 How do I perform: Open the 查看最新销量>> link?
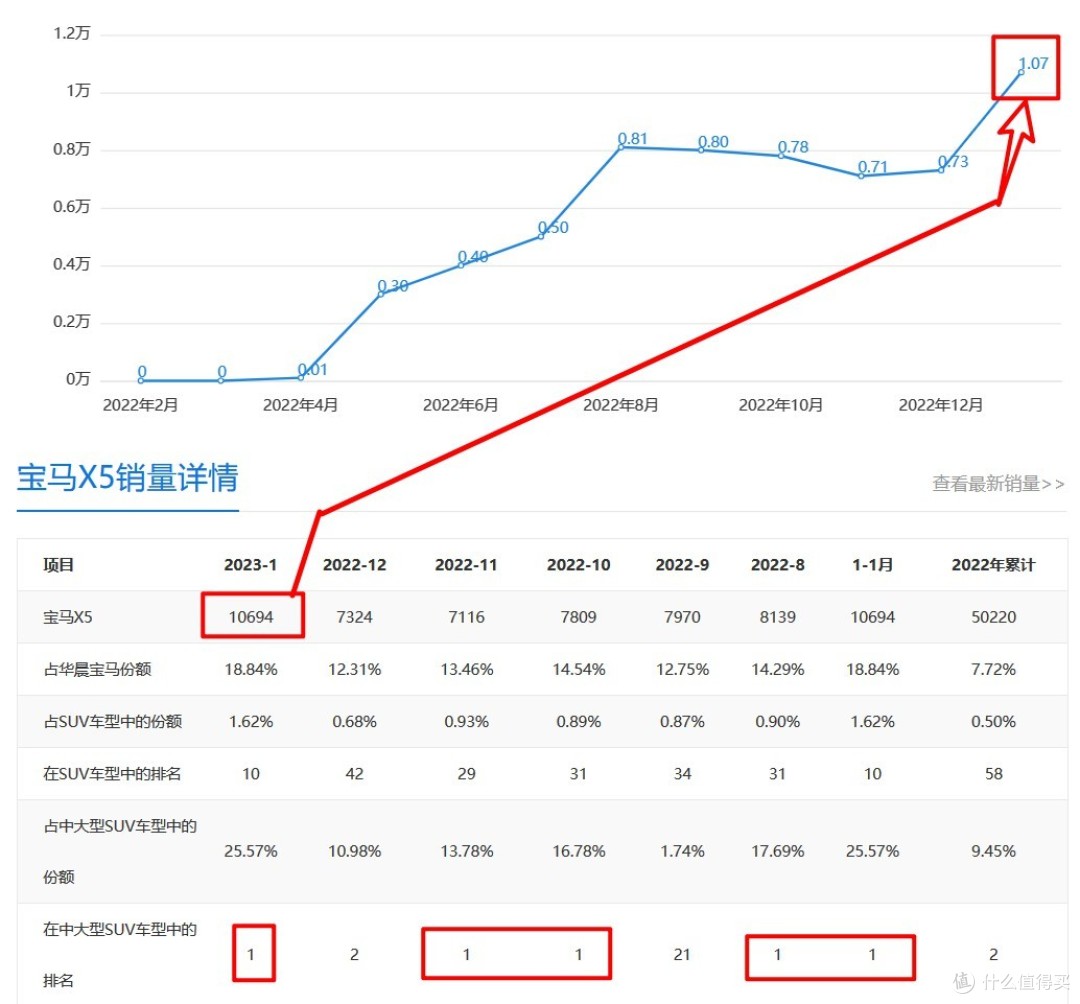click(x=998, y=483)
